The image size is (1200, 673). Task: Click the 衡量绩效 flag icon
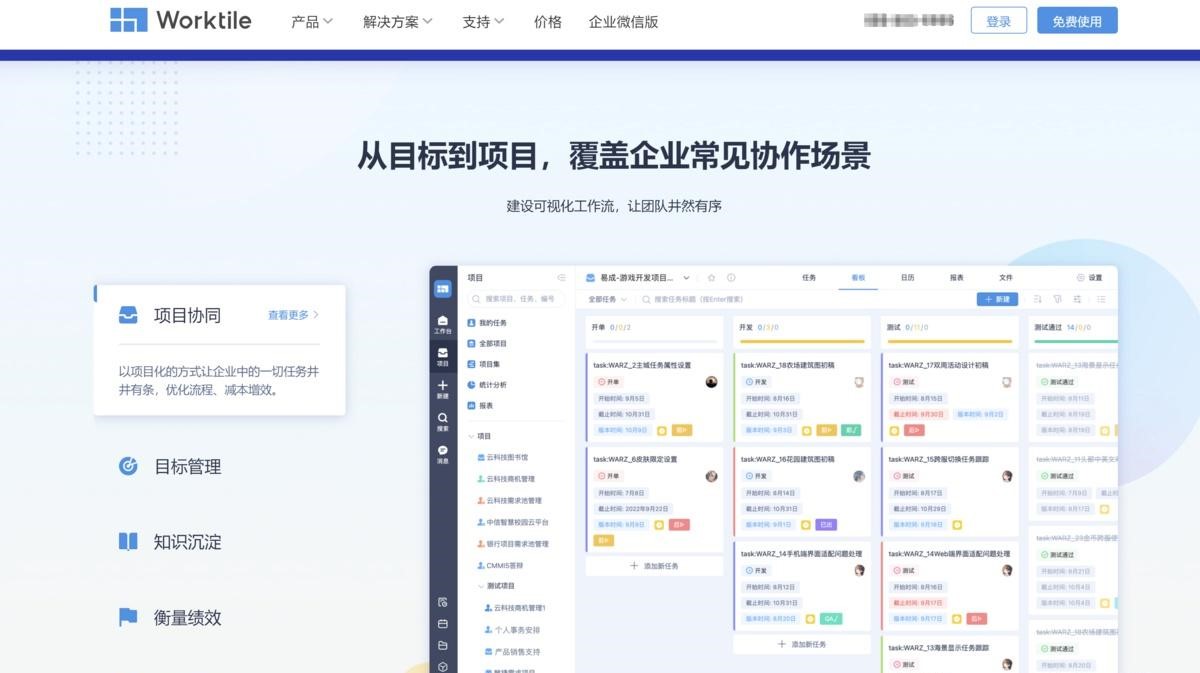coord(128,618)
